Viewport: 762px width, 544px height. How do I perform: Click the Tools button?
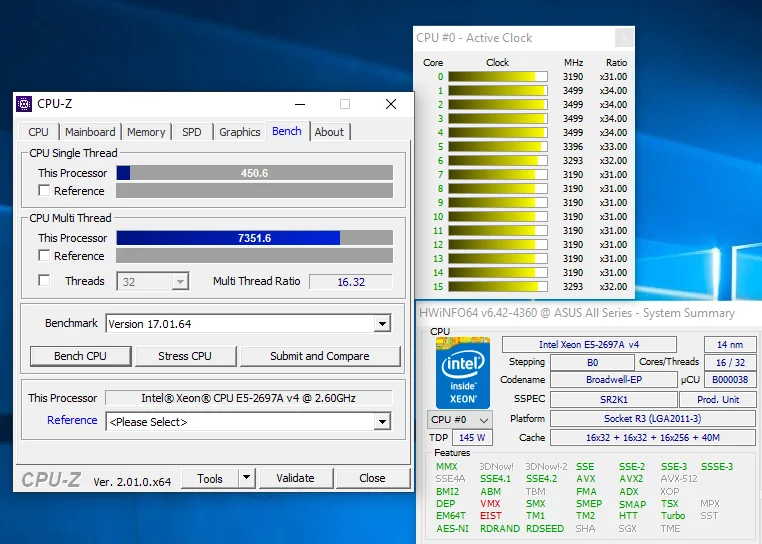point(210,478)
